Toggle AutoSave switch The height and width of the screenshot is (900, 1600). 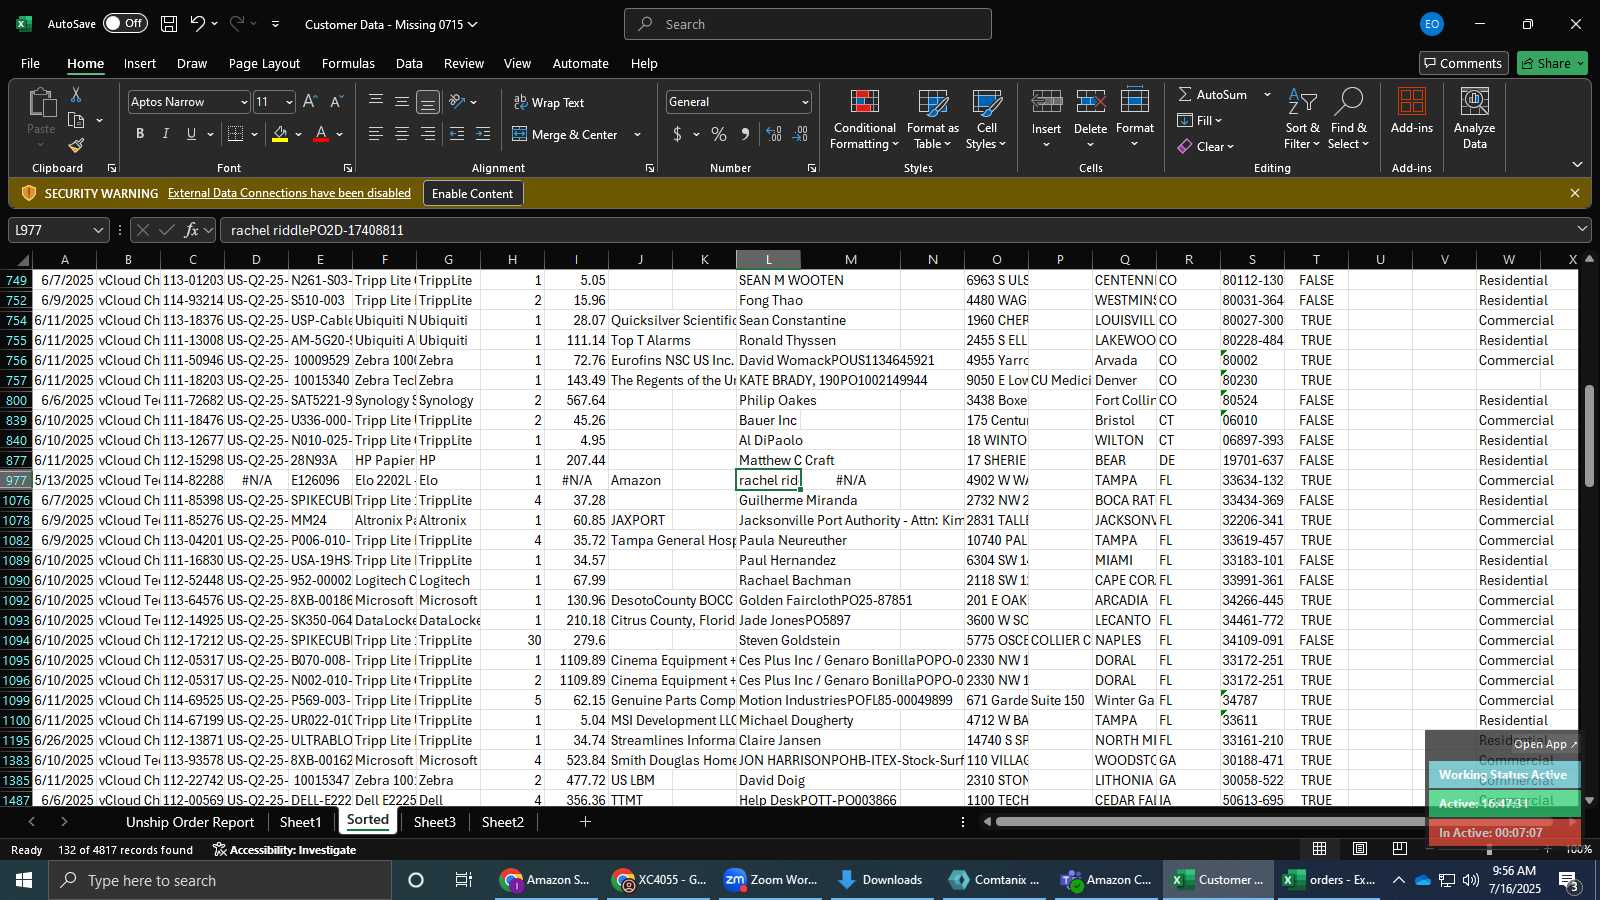125,23
